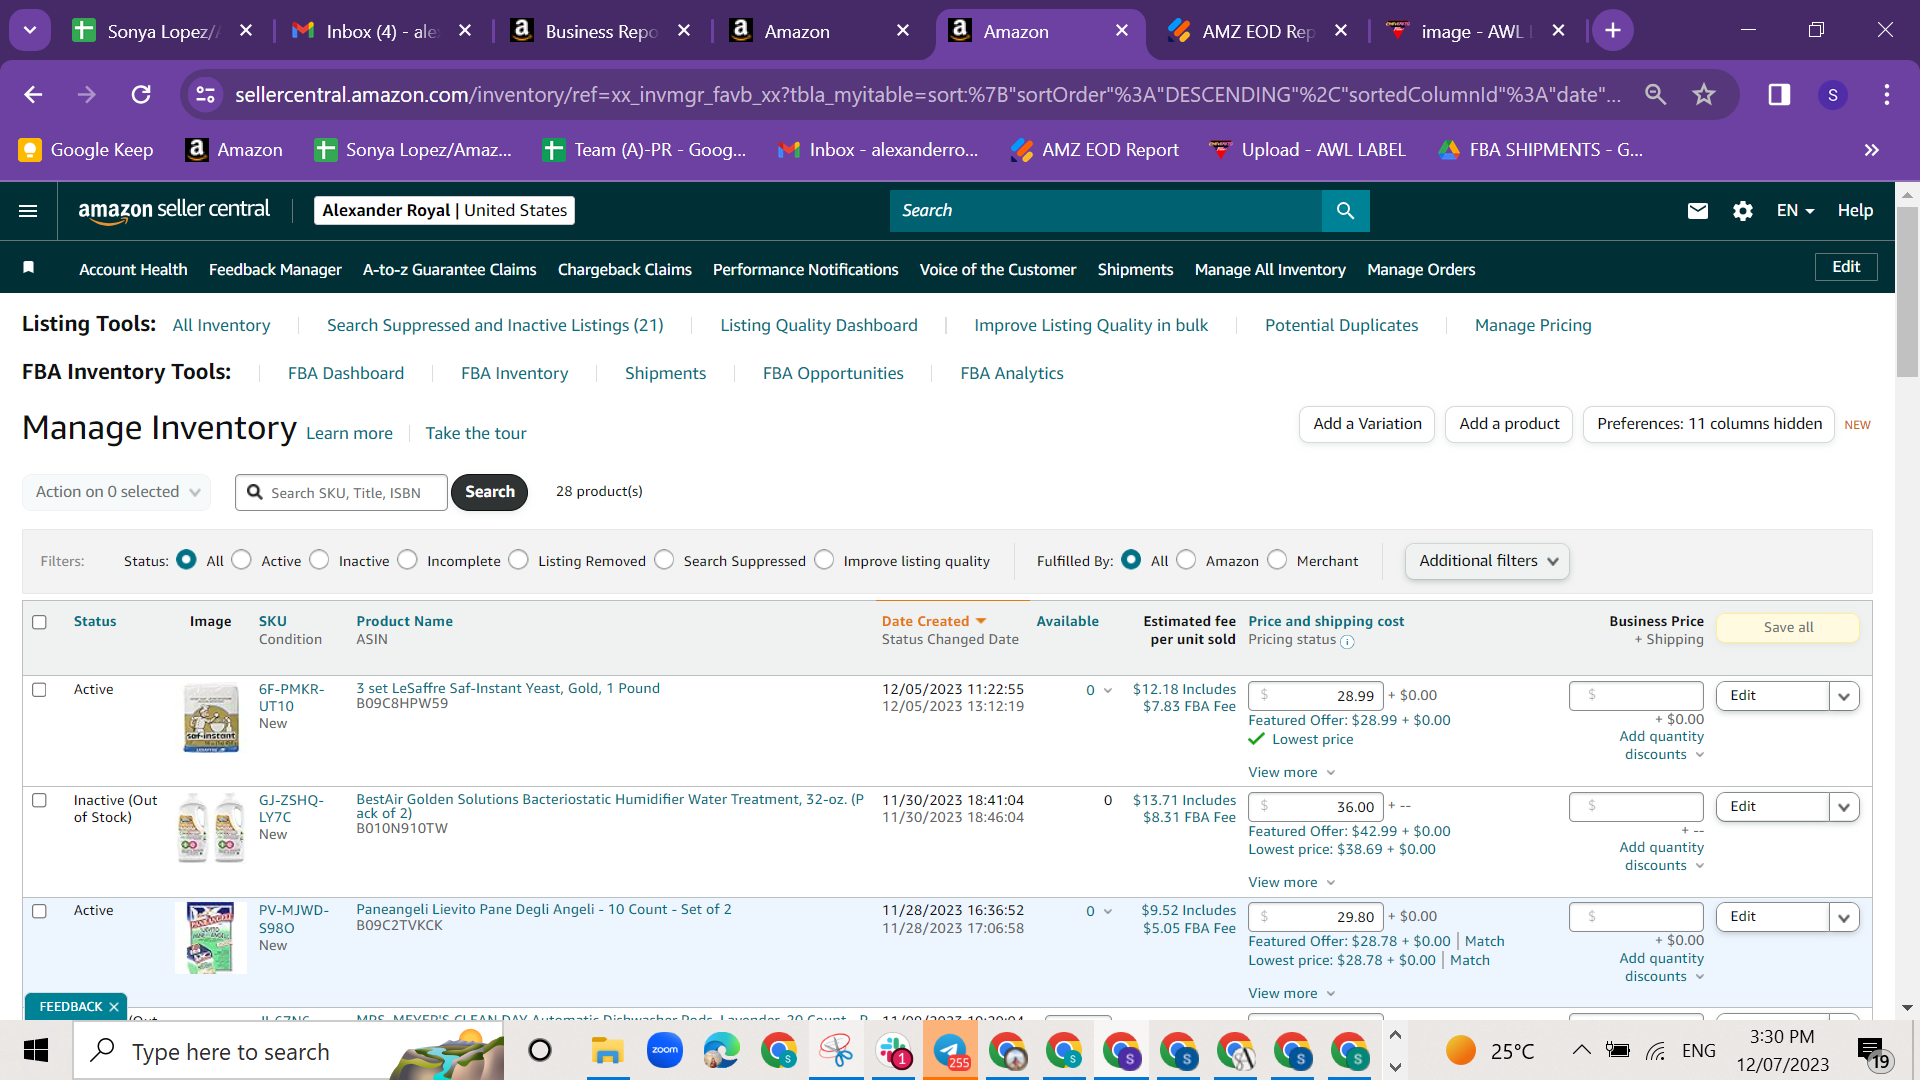1920x1080 pixels.
Task: Open the Seller Central settings gear
Action: (1742, 211)
